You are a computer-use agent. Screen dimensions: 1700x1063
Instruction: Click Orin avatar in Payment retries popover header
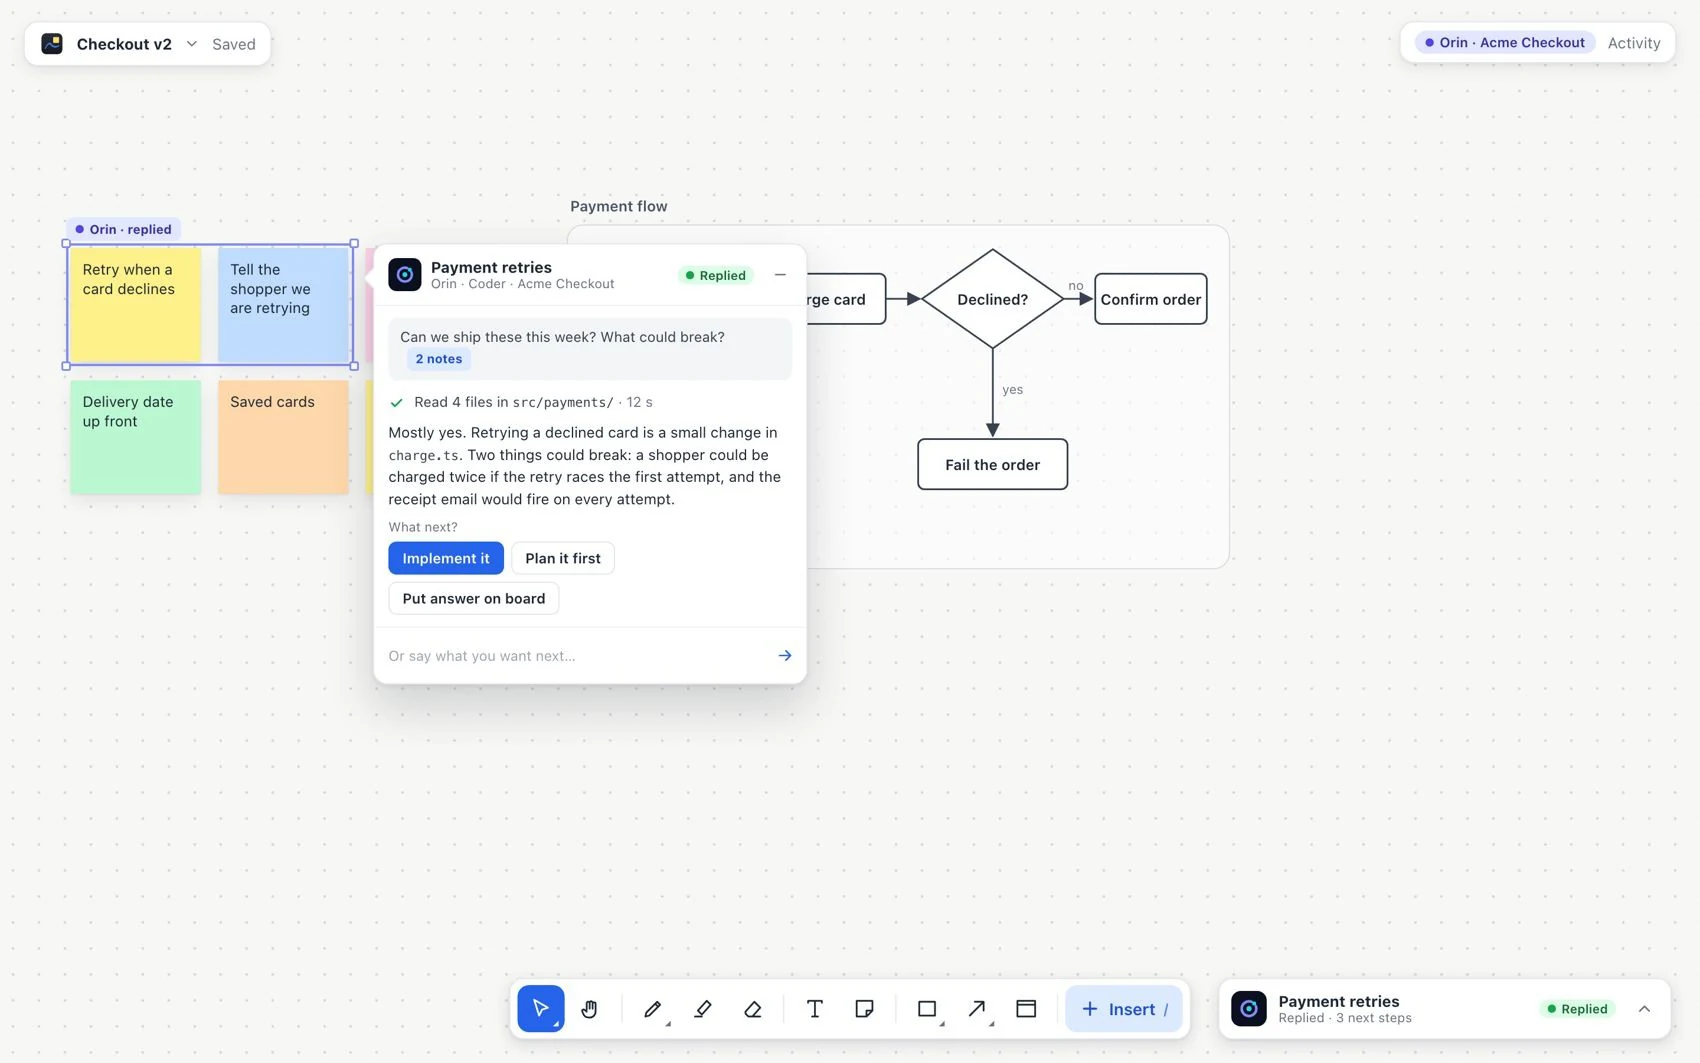tap(405, 275)
